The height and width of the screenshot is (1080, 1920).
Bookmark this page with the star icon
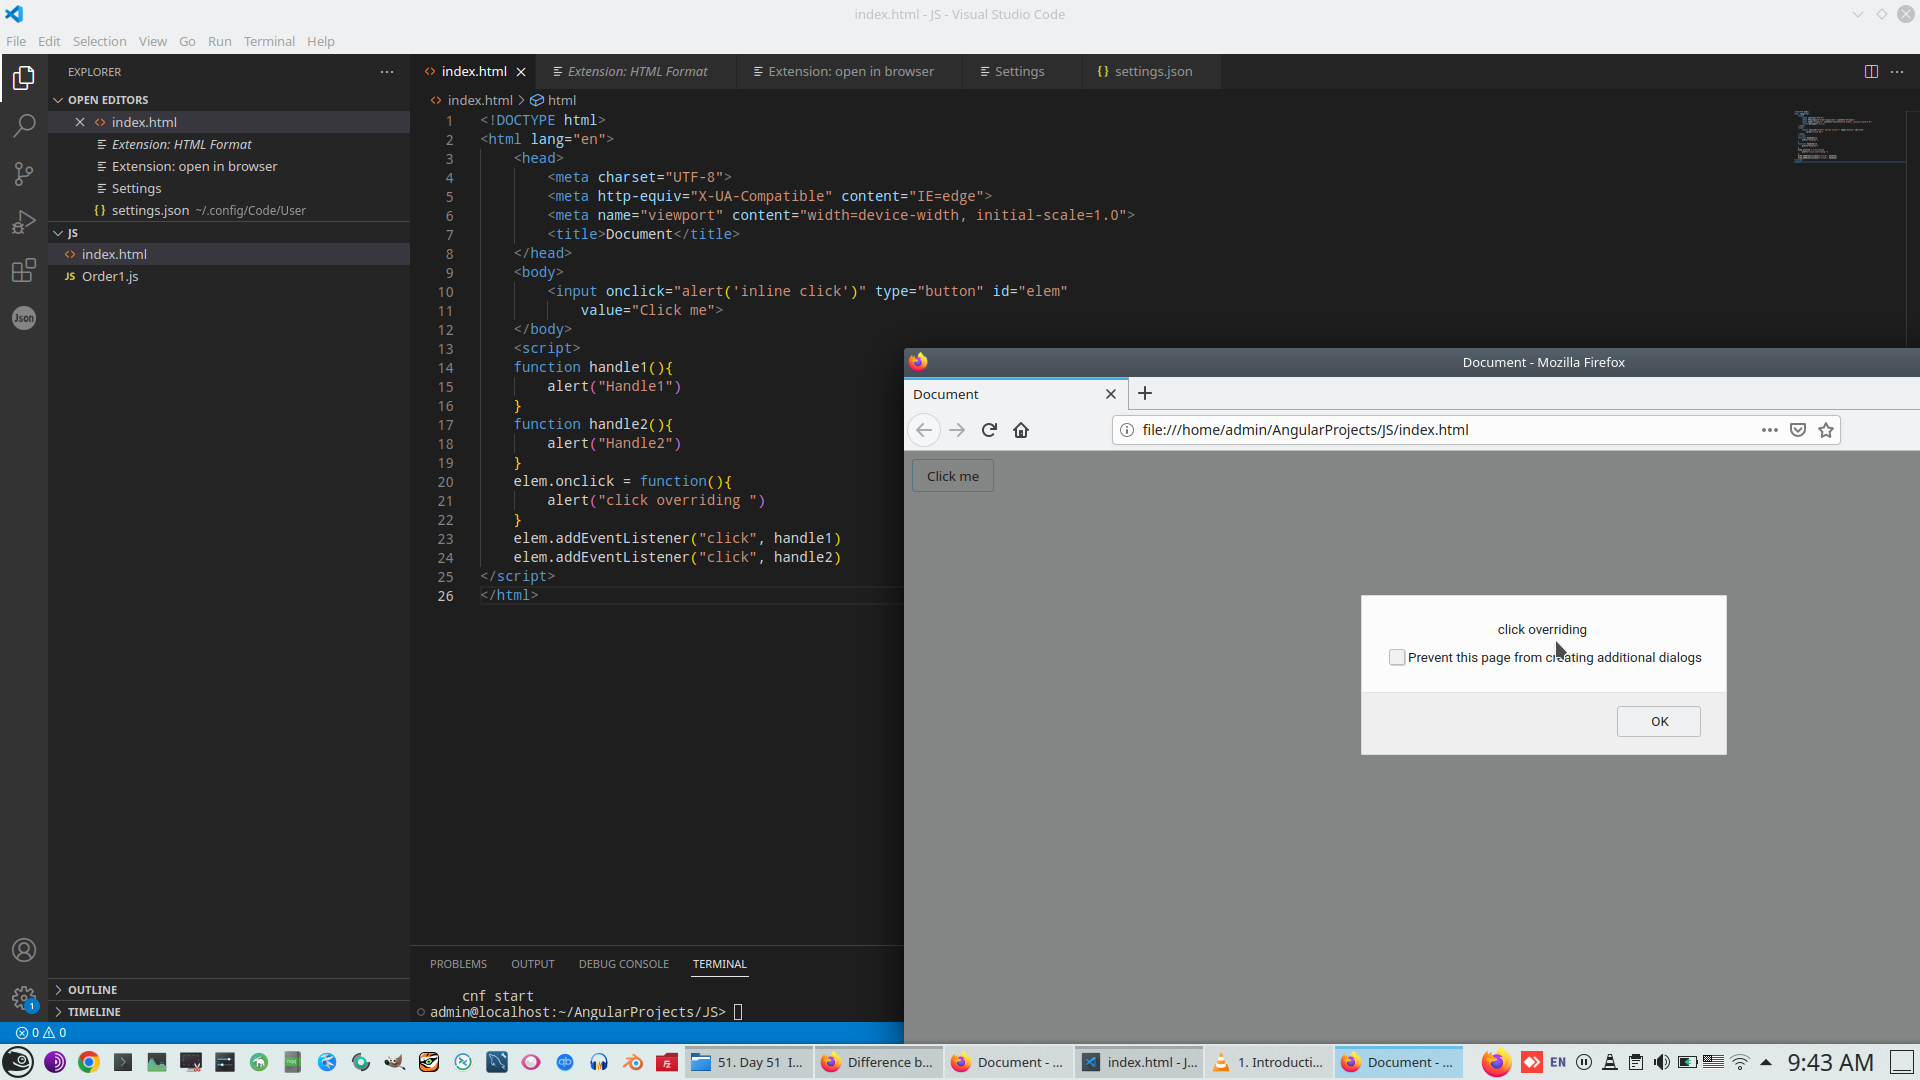click(x=1826, y=430)
